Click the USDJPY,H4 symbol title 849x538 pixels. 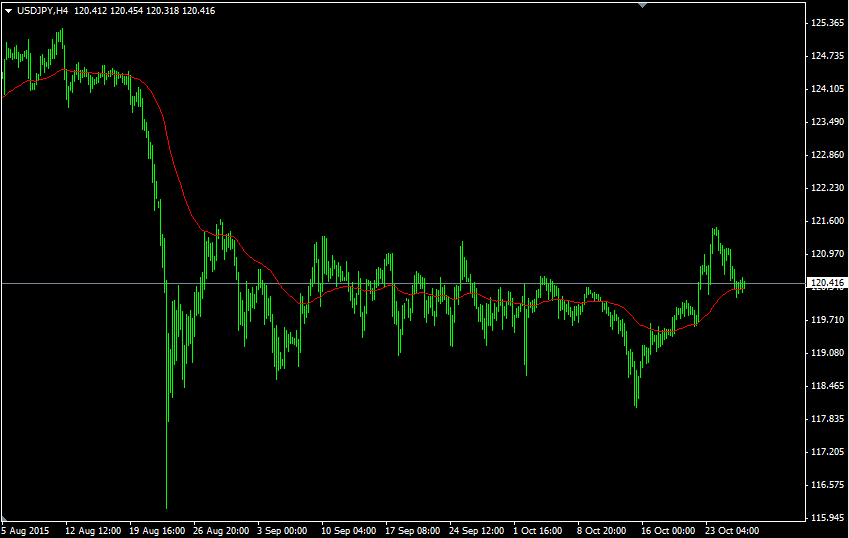(x=42, y=11)
